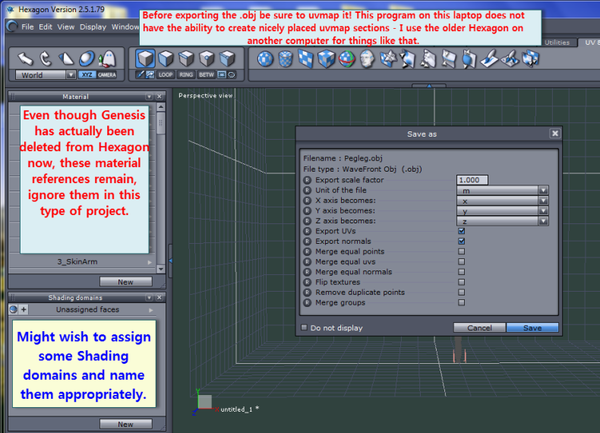Open the View menu
Image resolution: width=600 pixels, height=433 pixels.
pos(66,27)
